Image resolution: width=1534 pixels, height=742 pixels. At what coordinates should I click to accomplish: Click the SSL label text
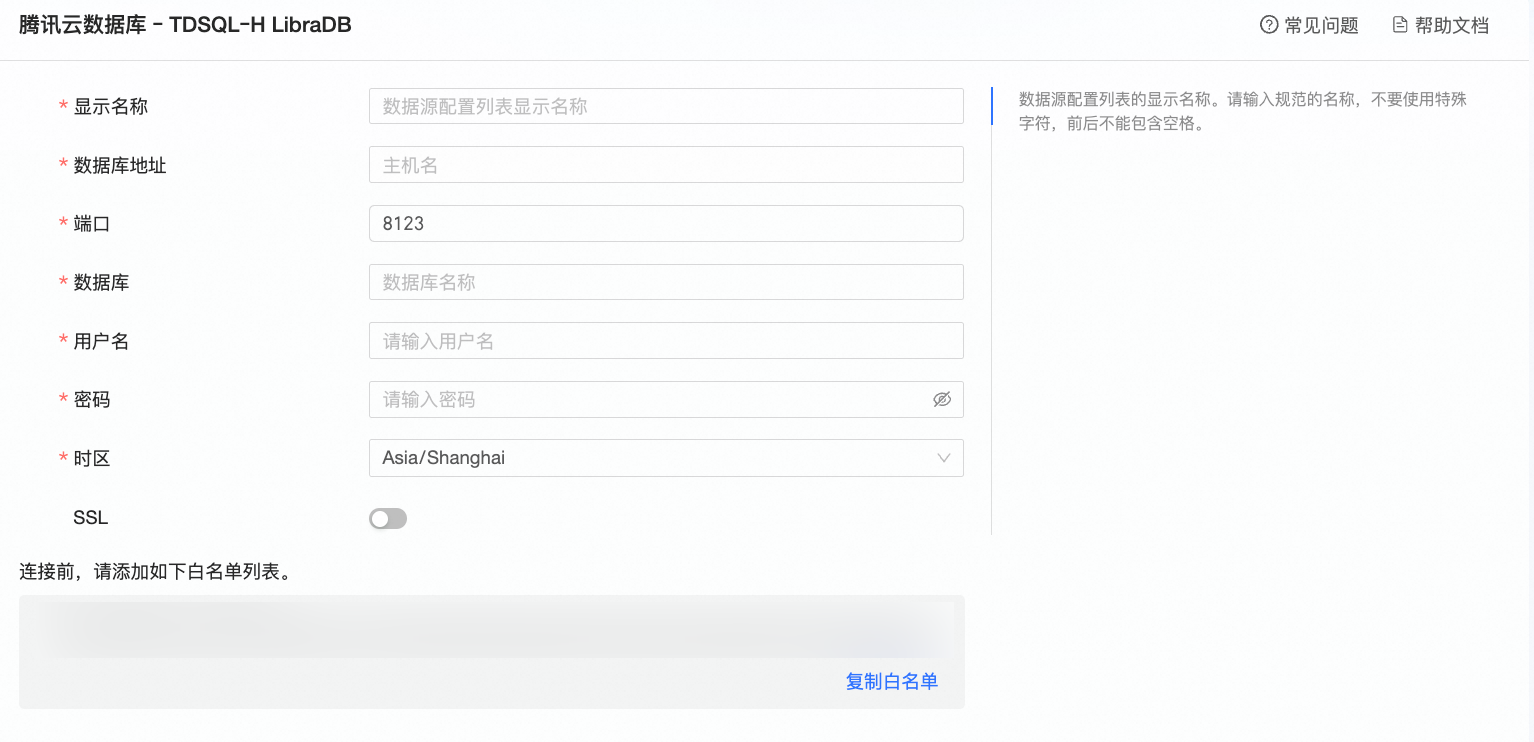(x=90, y=518)
